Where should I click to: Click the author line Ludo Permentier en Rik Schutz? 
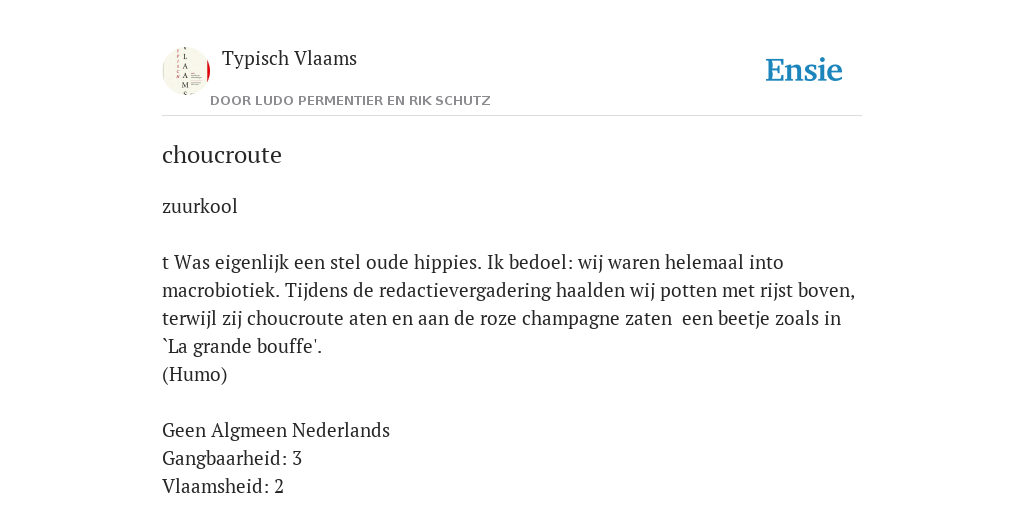[350, 101]
